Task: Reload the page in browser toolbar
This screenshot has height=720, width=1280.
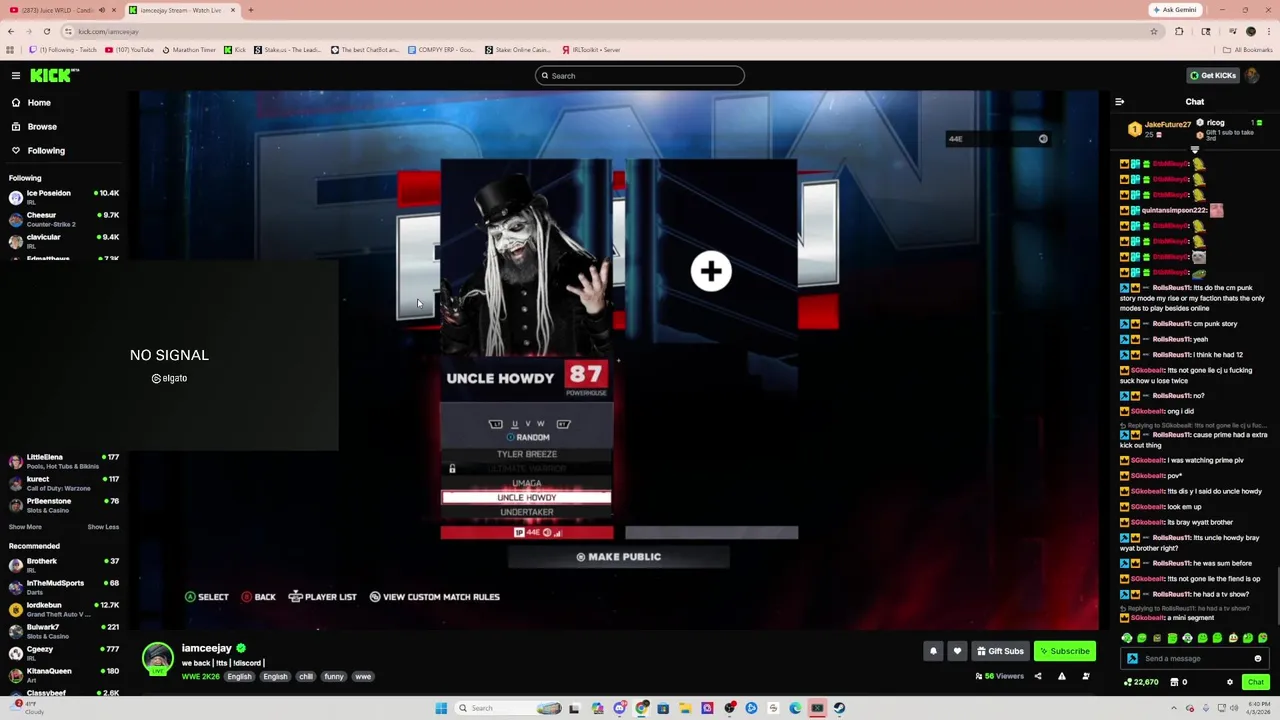Action: tap(46, 31)
